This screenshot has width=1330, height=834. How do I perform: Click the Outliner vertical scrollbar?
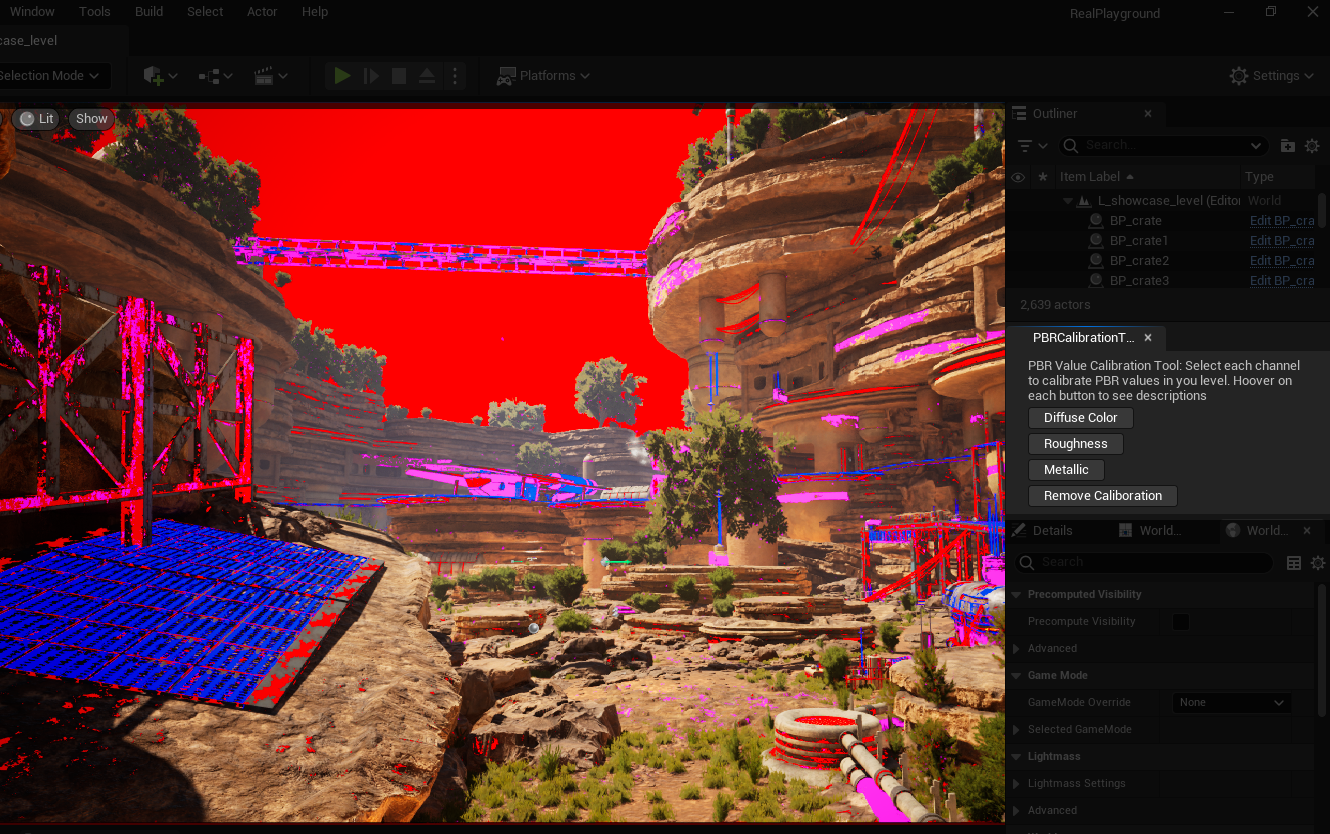point(1322,212)
